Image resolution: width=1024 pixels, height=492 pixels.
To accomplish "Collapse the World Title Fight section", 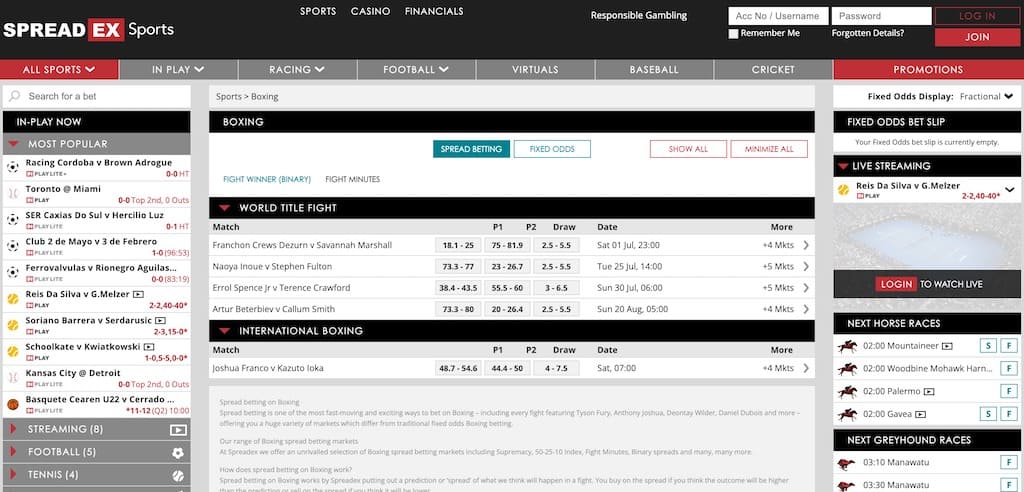I will (x=225, y=208).
